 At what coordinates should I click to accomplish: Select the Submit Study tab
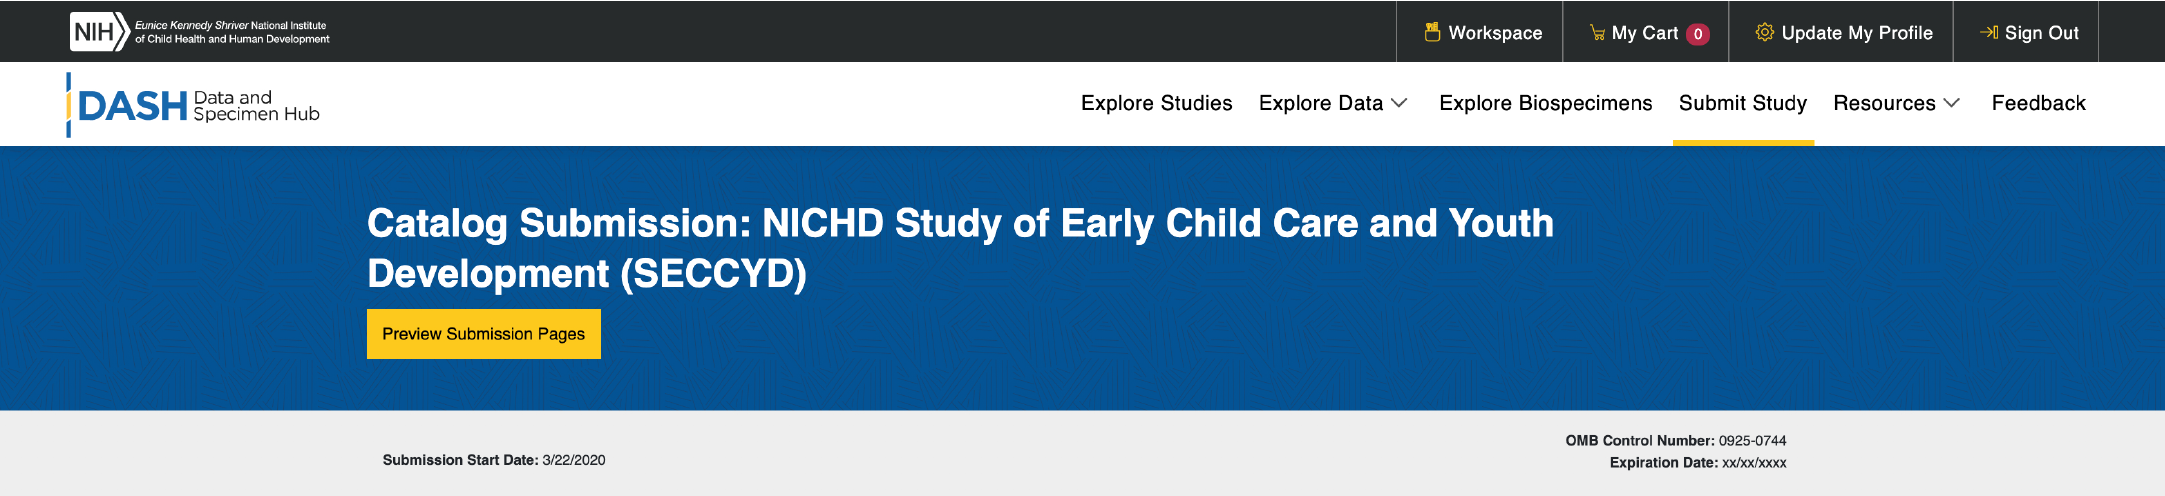tap(1742, 103)
